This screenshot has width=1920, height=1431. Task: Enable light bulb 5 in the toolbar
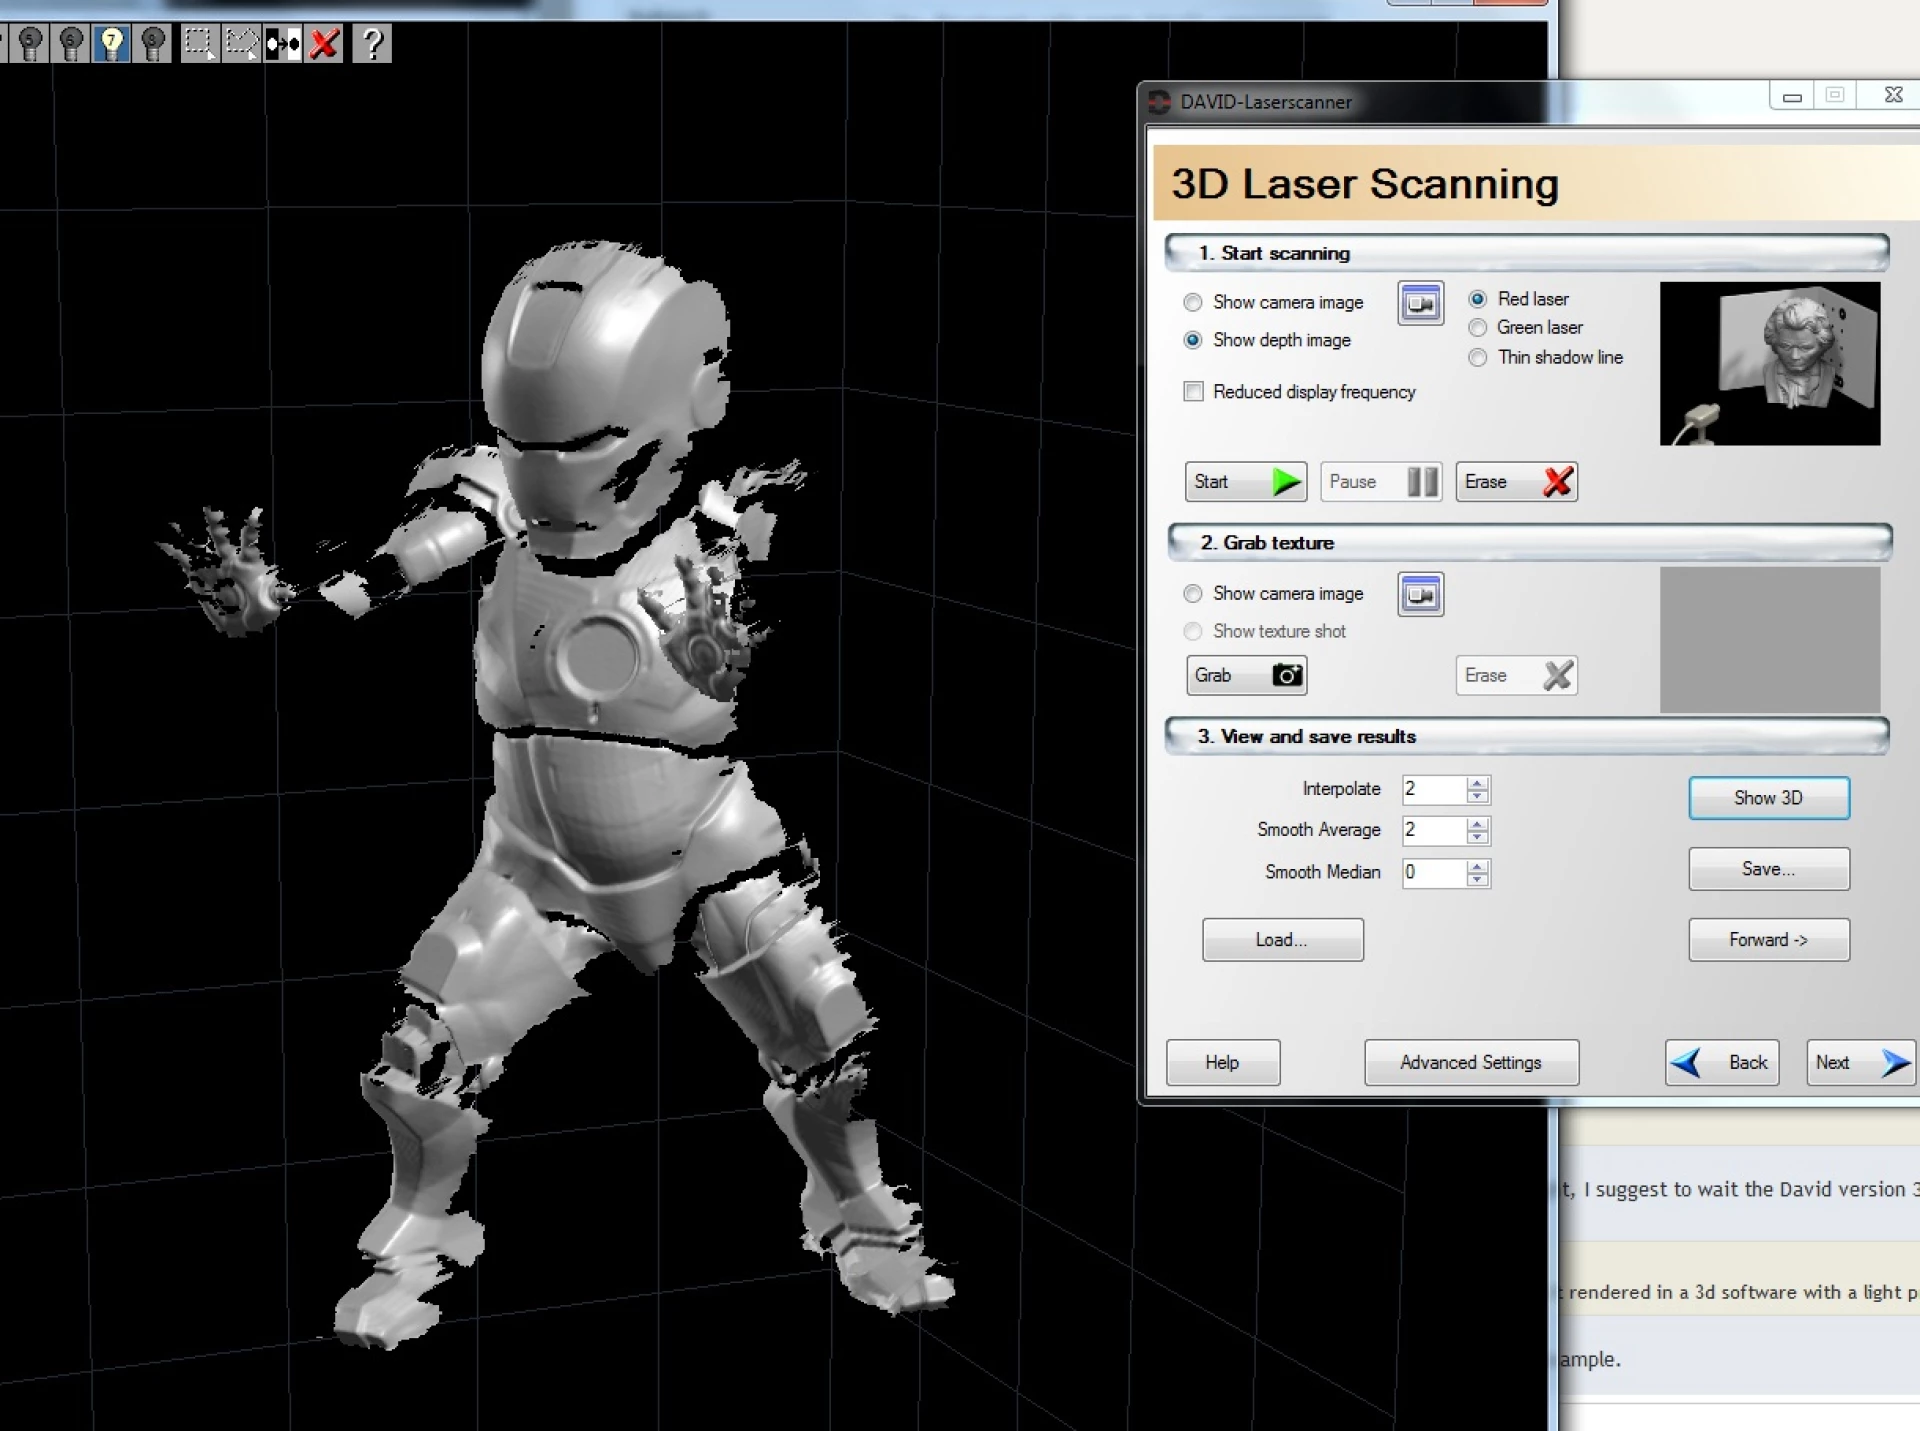29,43
